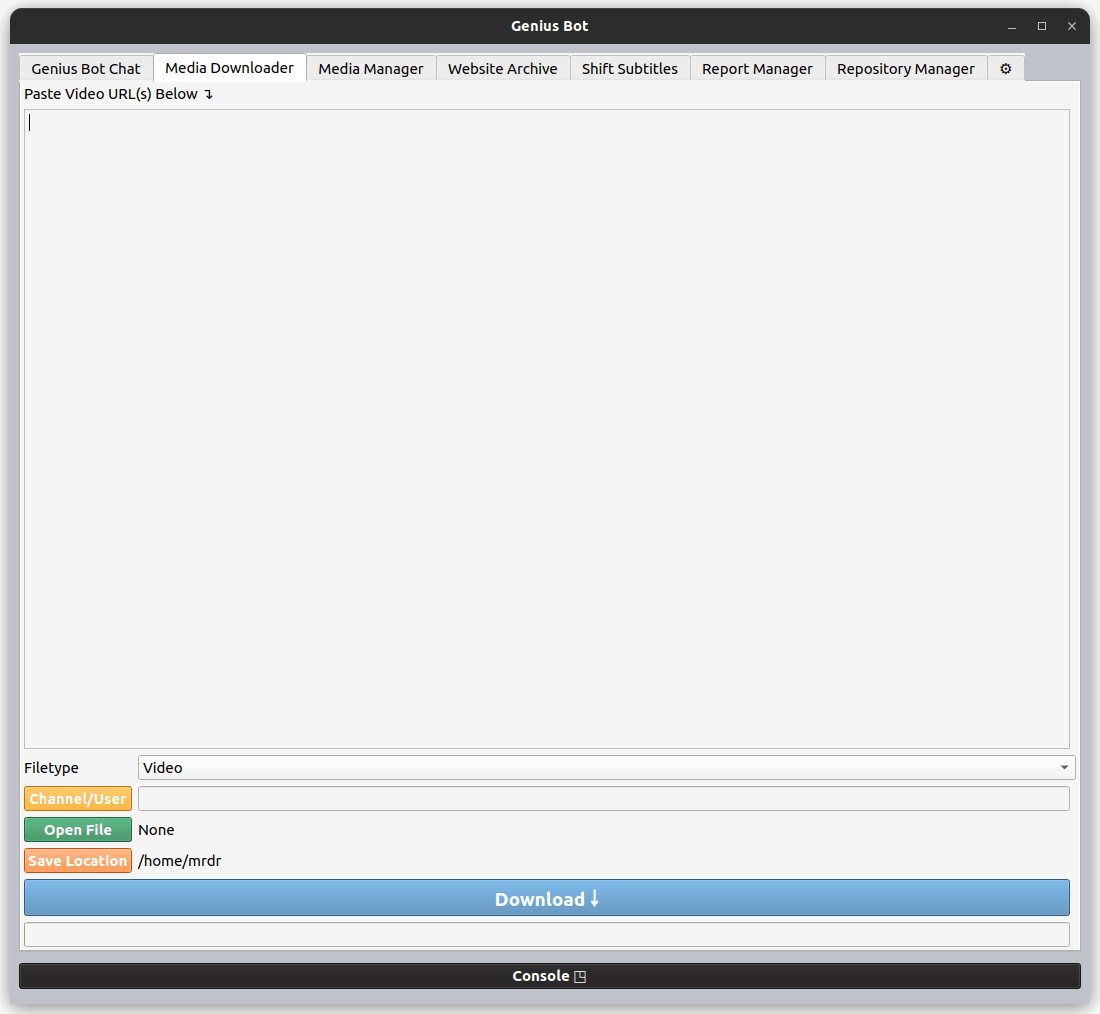The image size is (1100, 1014).
Task: Click the orange Channel/User button
Action: pyautogui.click(x=77, y=799)
